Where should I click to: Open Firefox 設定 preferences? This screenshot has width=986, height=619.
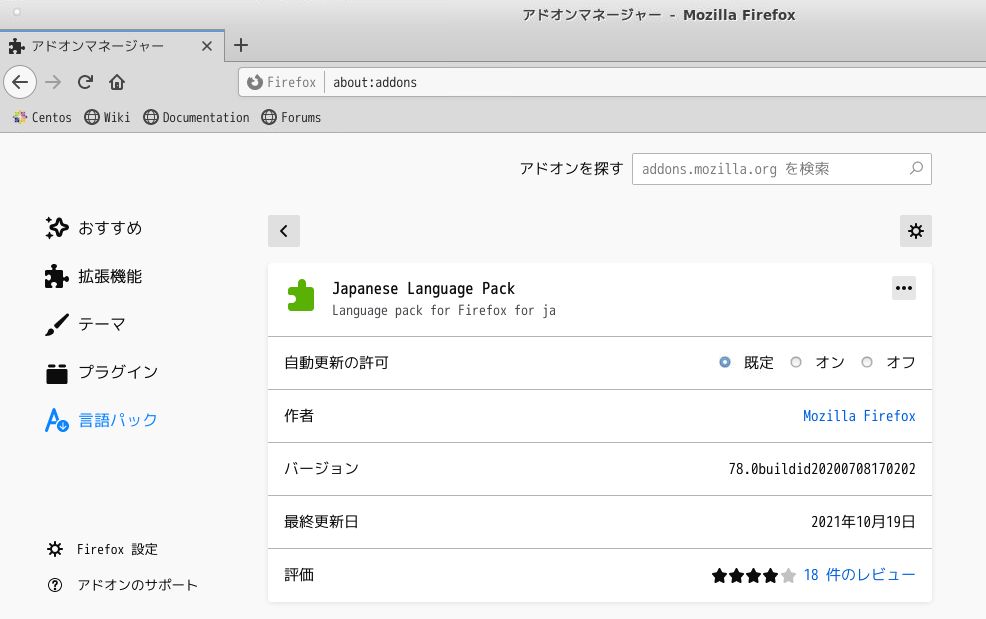tap(102, 549)
